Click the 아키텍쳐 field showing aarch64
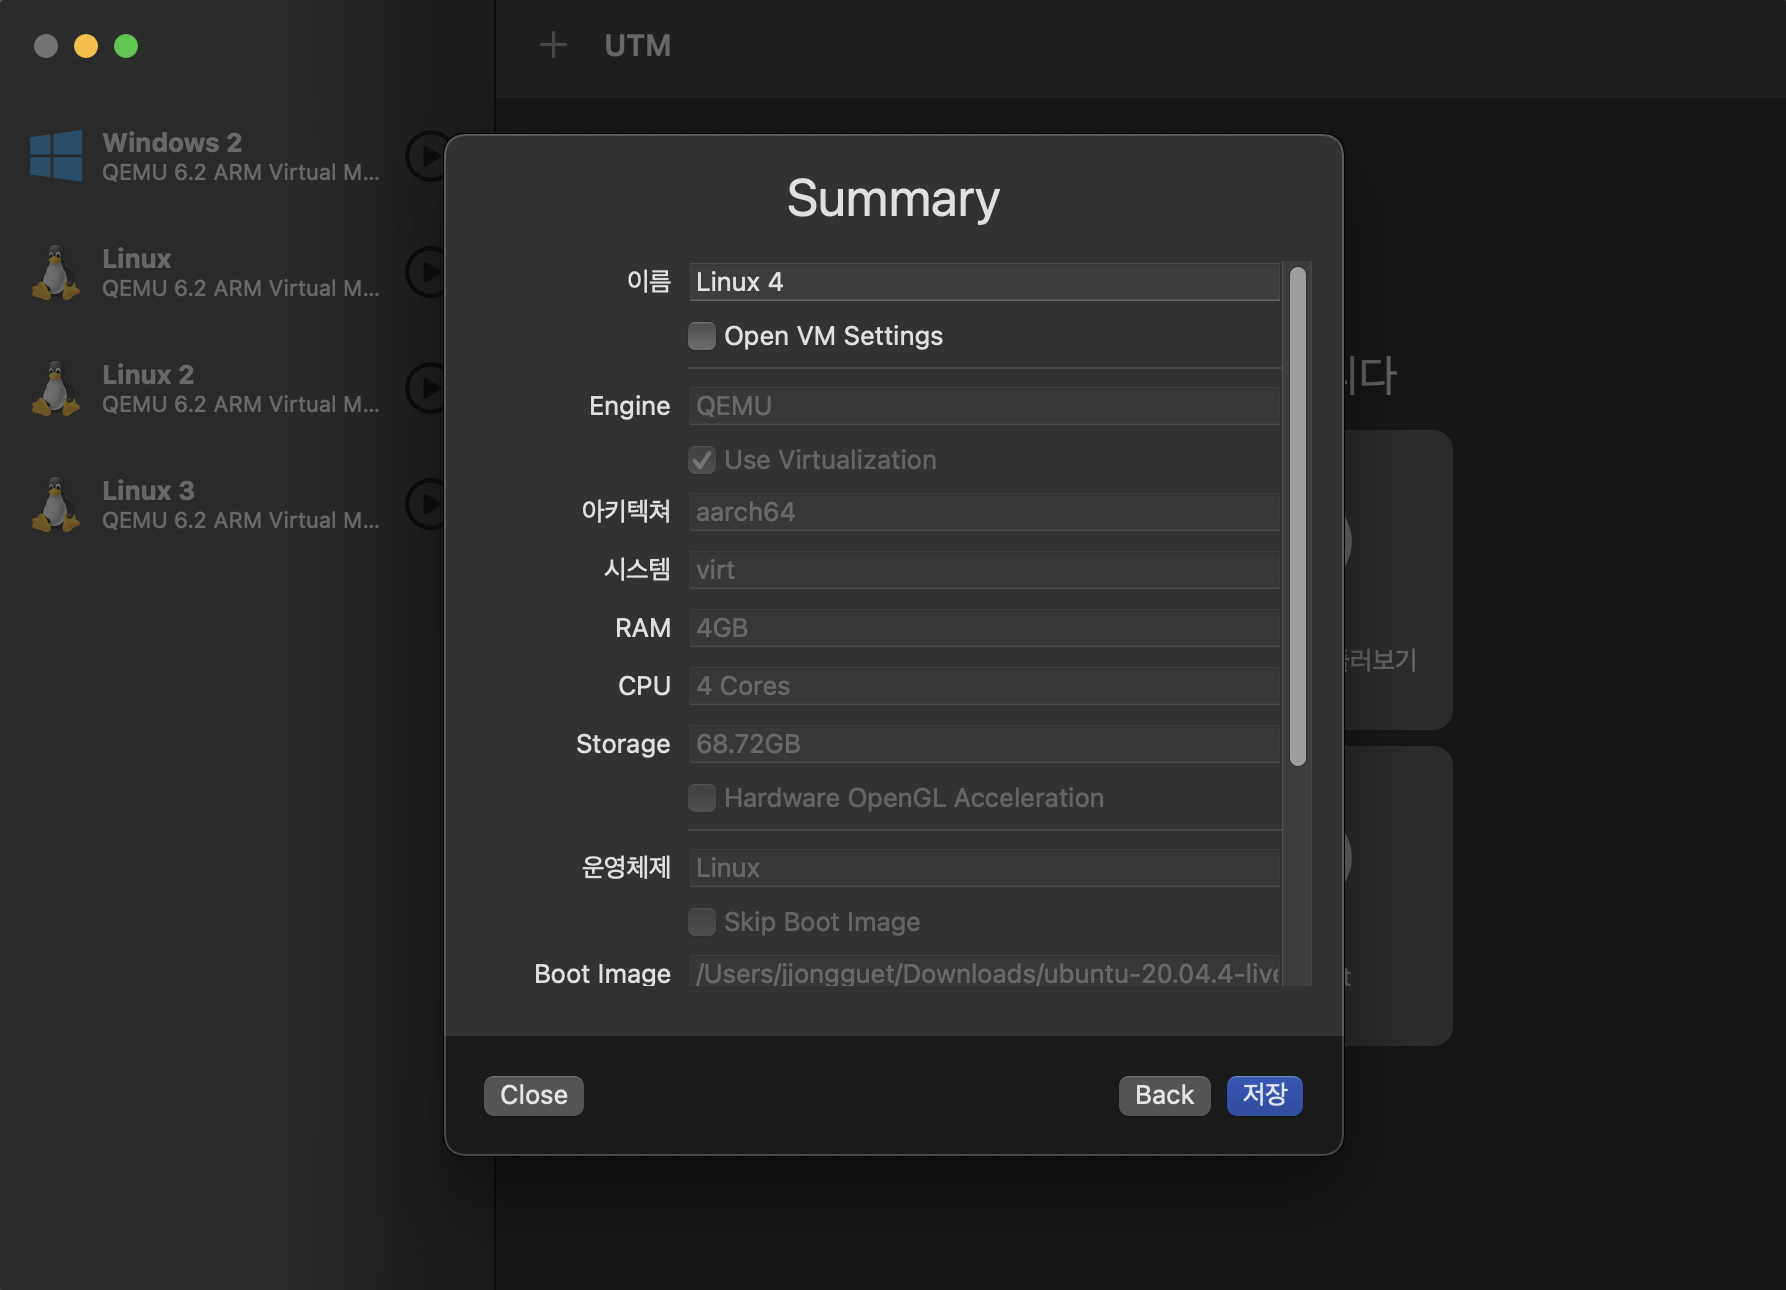The image size is (1786, 1290). [x=984, y=512]
